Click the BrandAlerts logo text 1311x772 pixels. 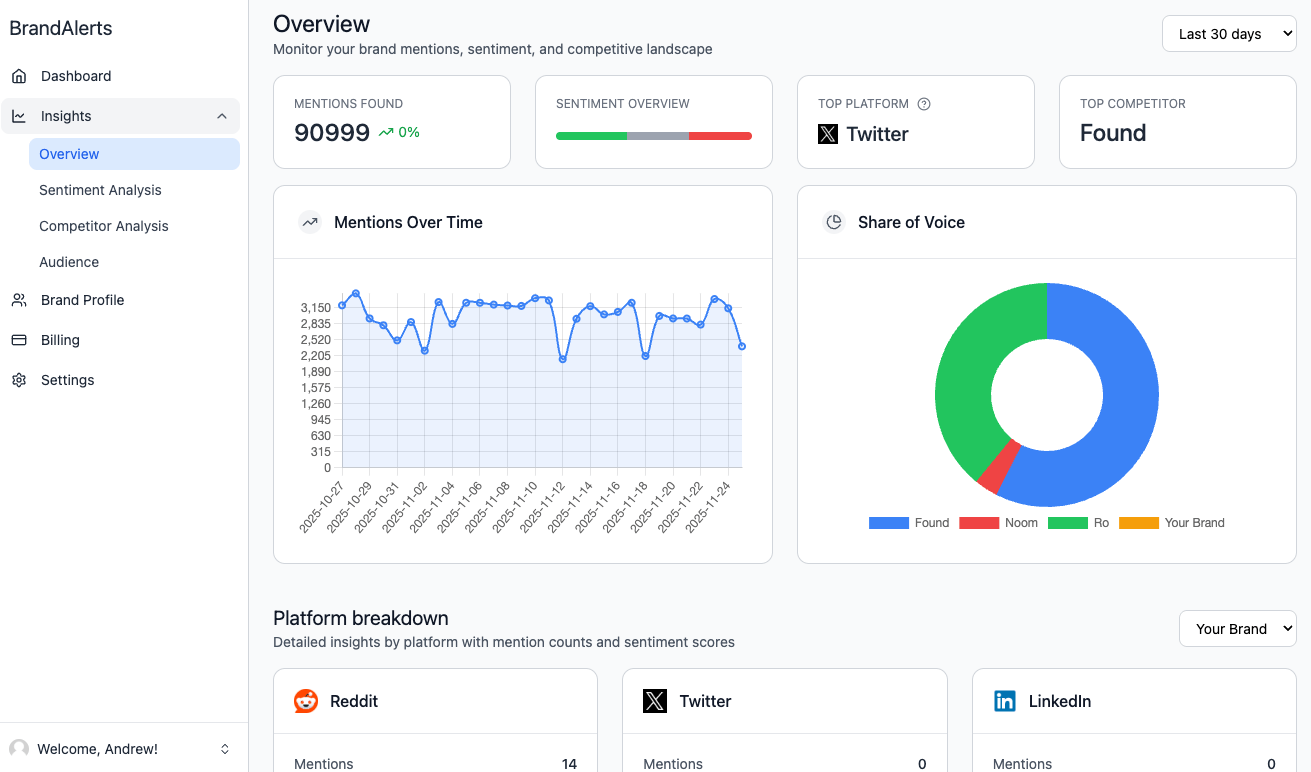pos(61,28)
